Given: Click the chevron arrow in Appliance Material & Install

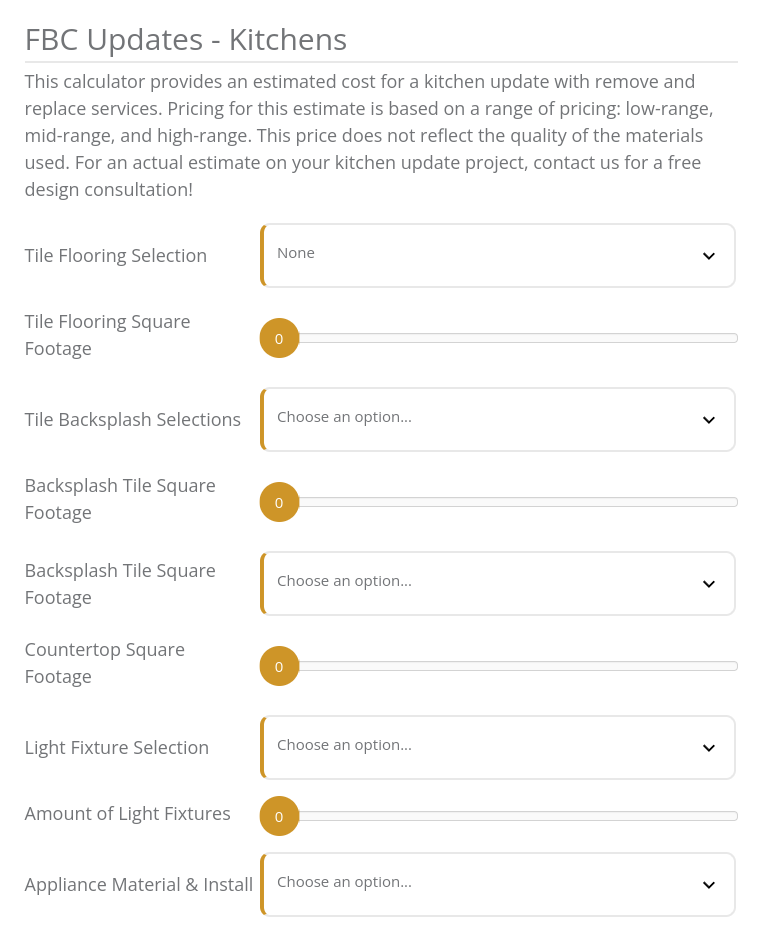Looking at the screenshot, I should pos(708,885).
